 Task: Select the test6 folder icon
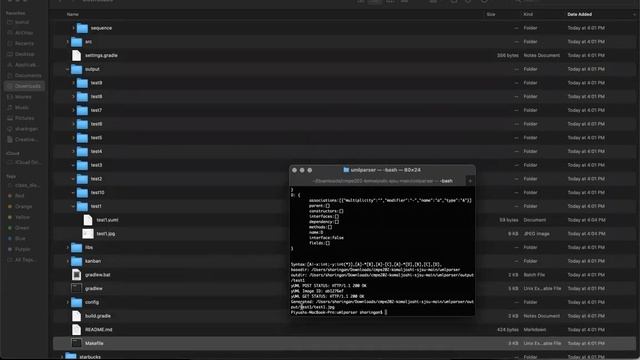(82, 124)
